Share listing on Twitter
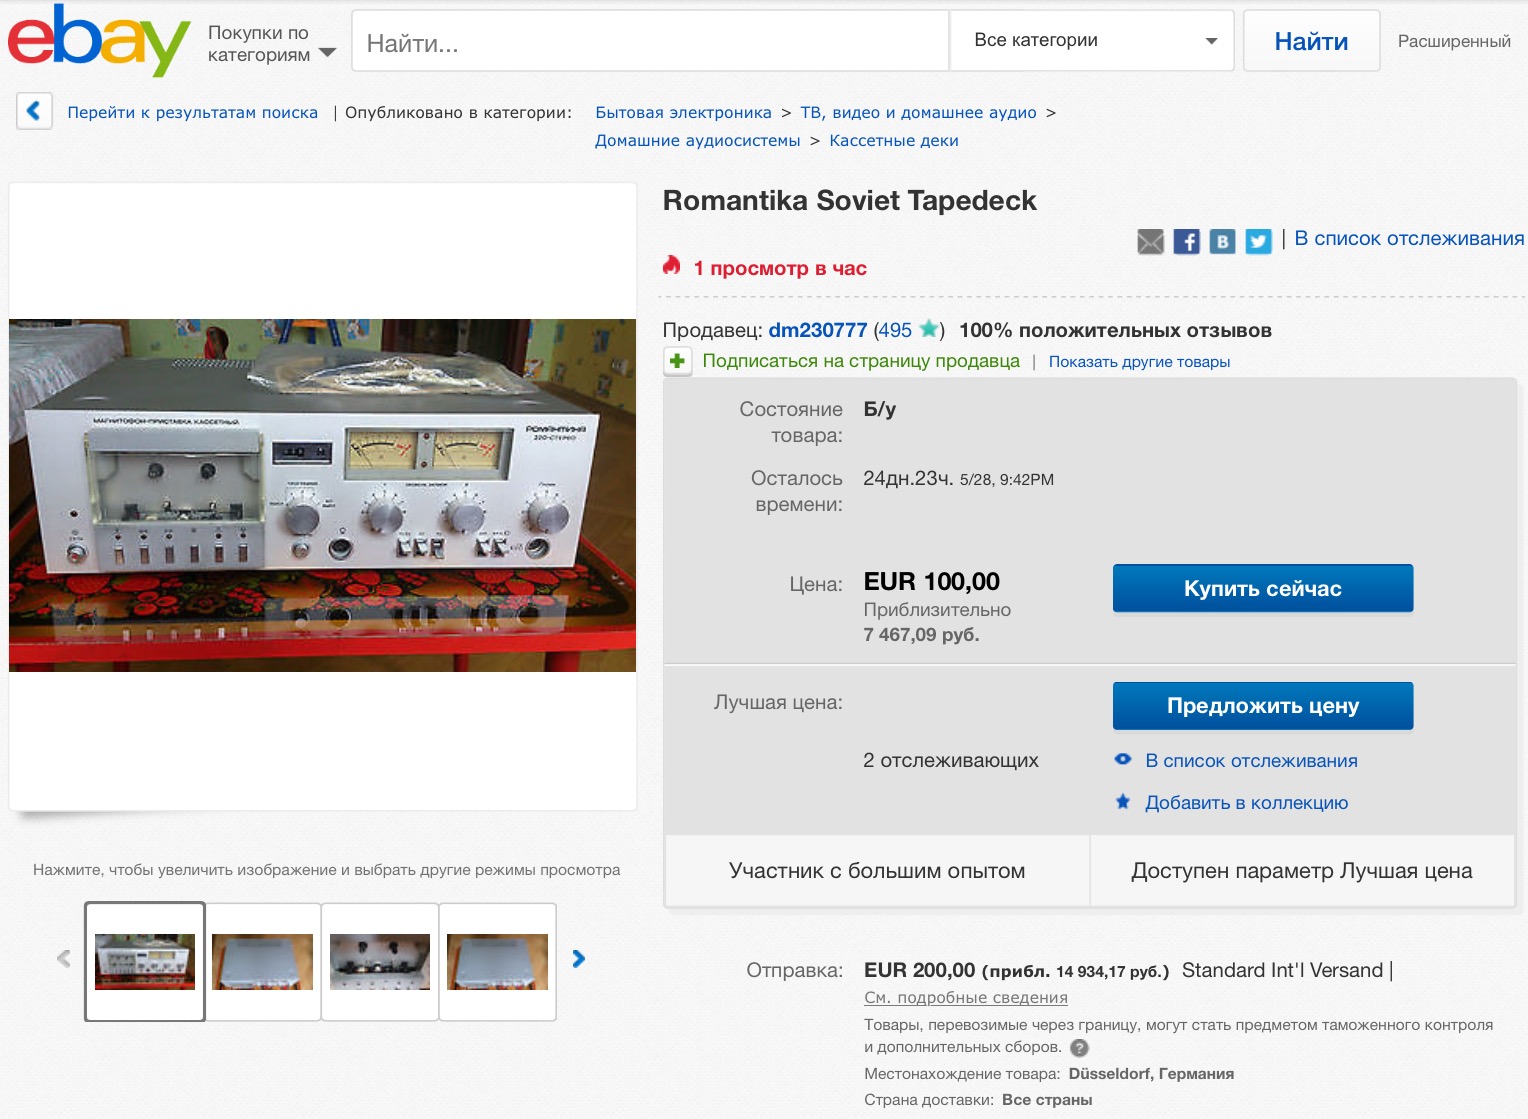The width and height of the screenshot is (1528, 1119). tap(1258, 241)
